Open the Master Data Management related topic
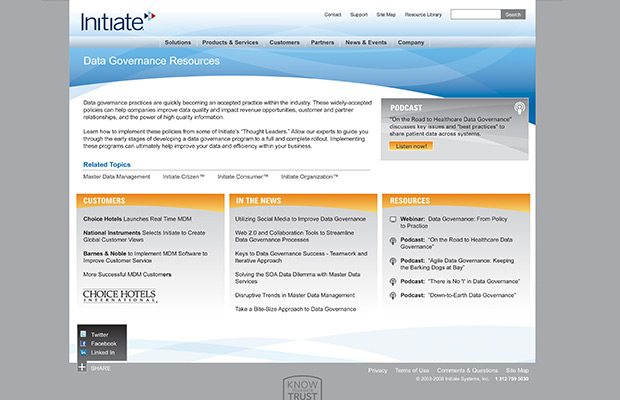The image size is (620, 400). (x=117, y=176)
